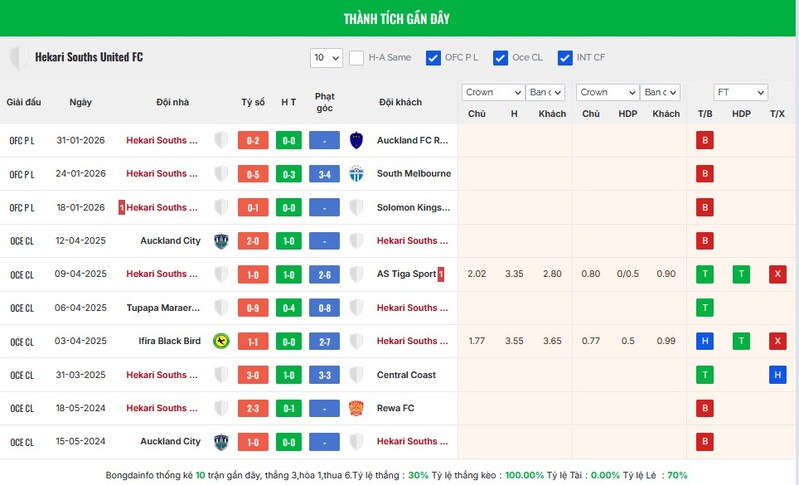Click the South Melbourne team crest
This screenshot has width=799, height=485.
tap(356, 174)
